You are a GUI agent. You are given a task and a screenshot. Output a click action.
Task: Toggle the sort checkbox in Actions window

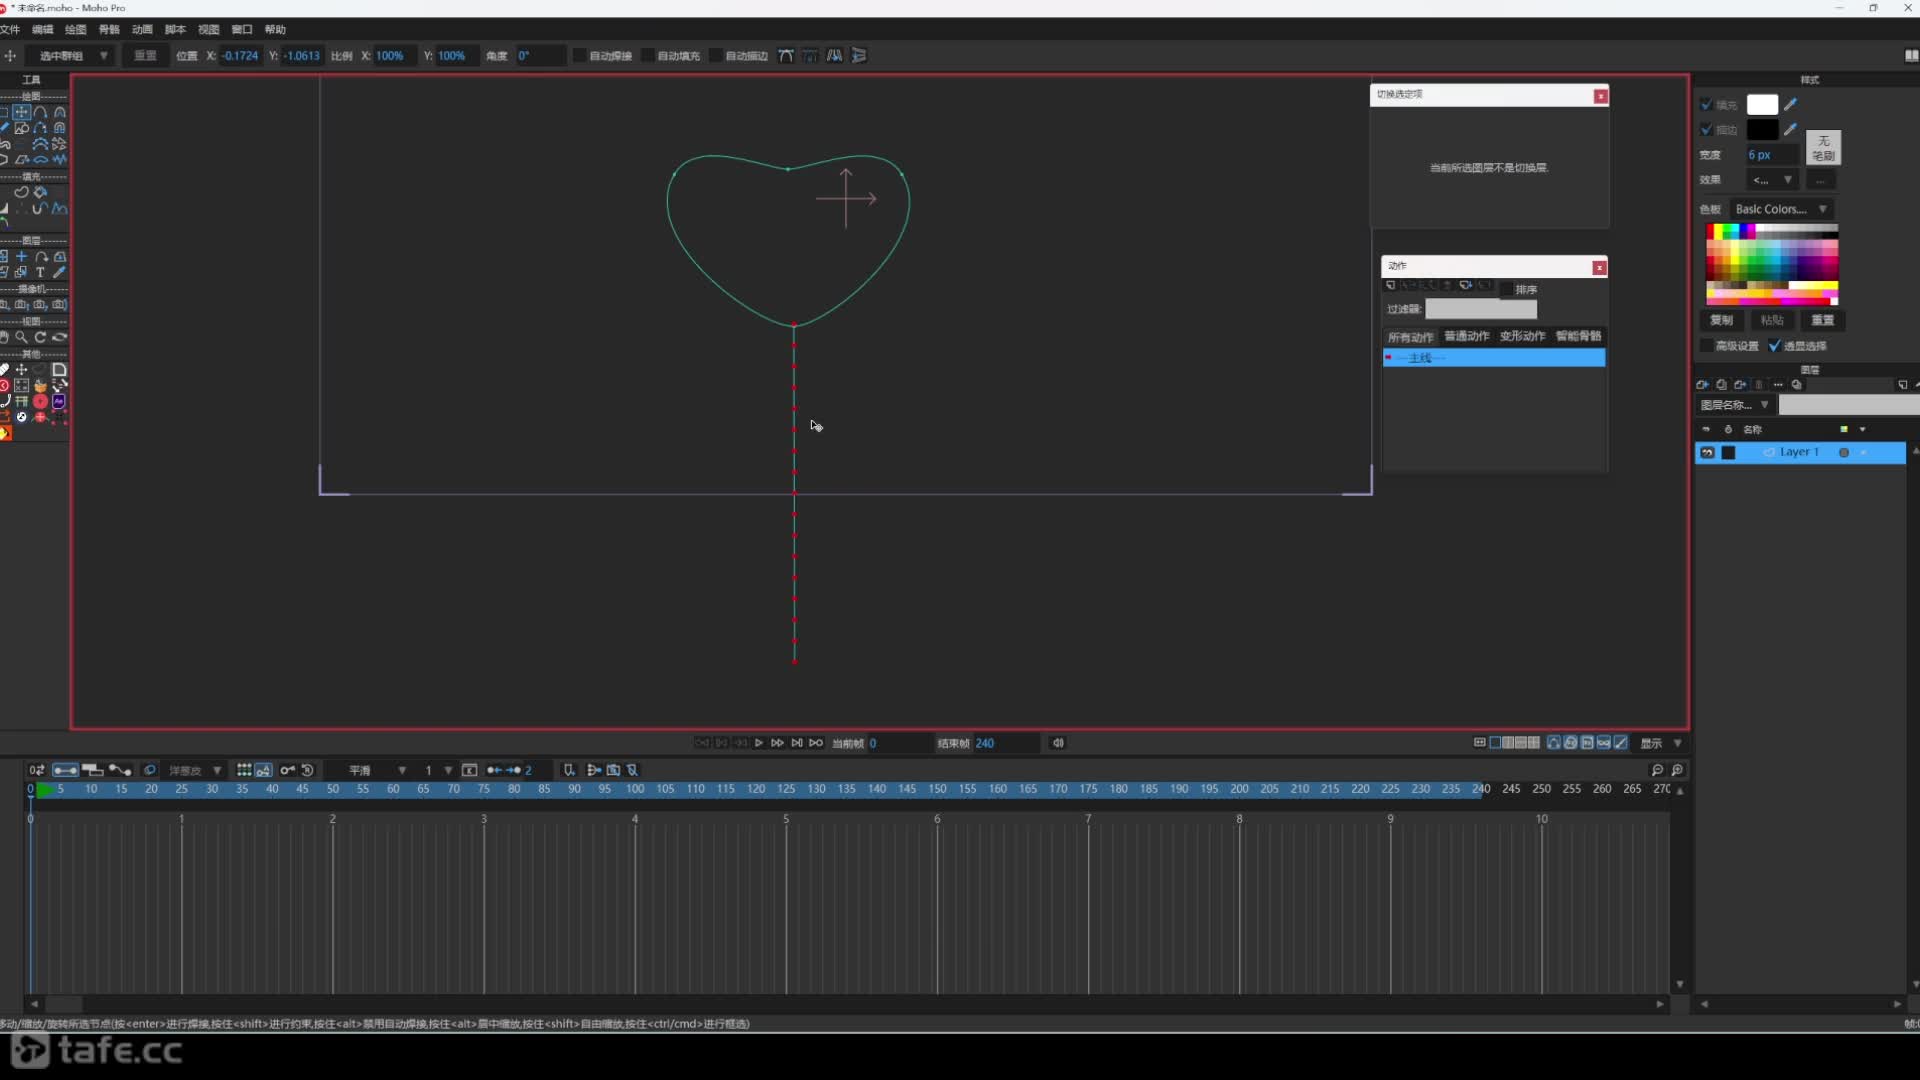coord(1506,290)
